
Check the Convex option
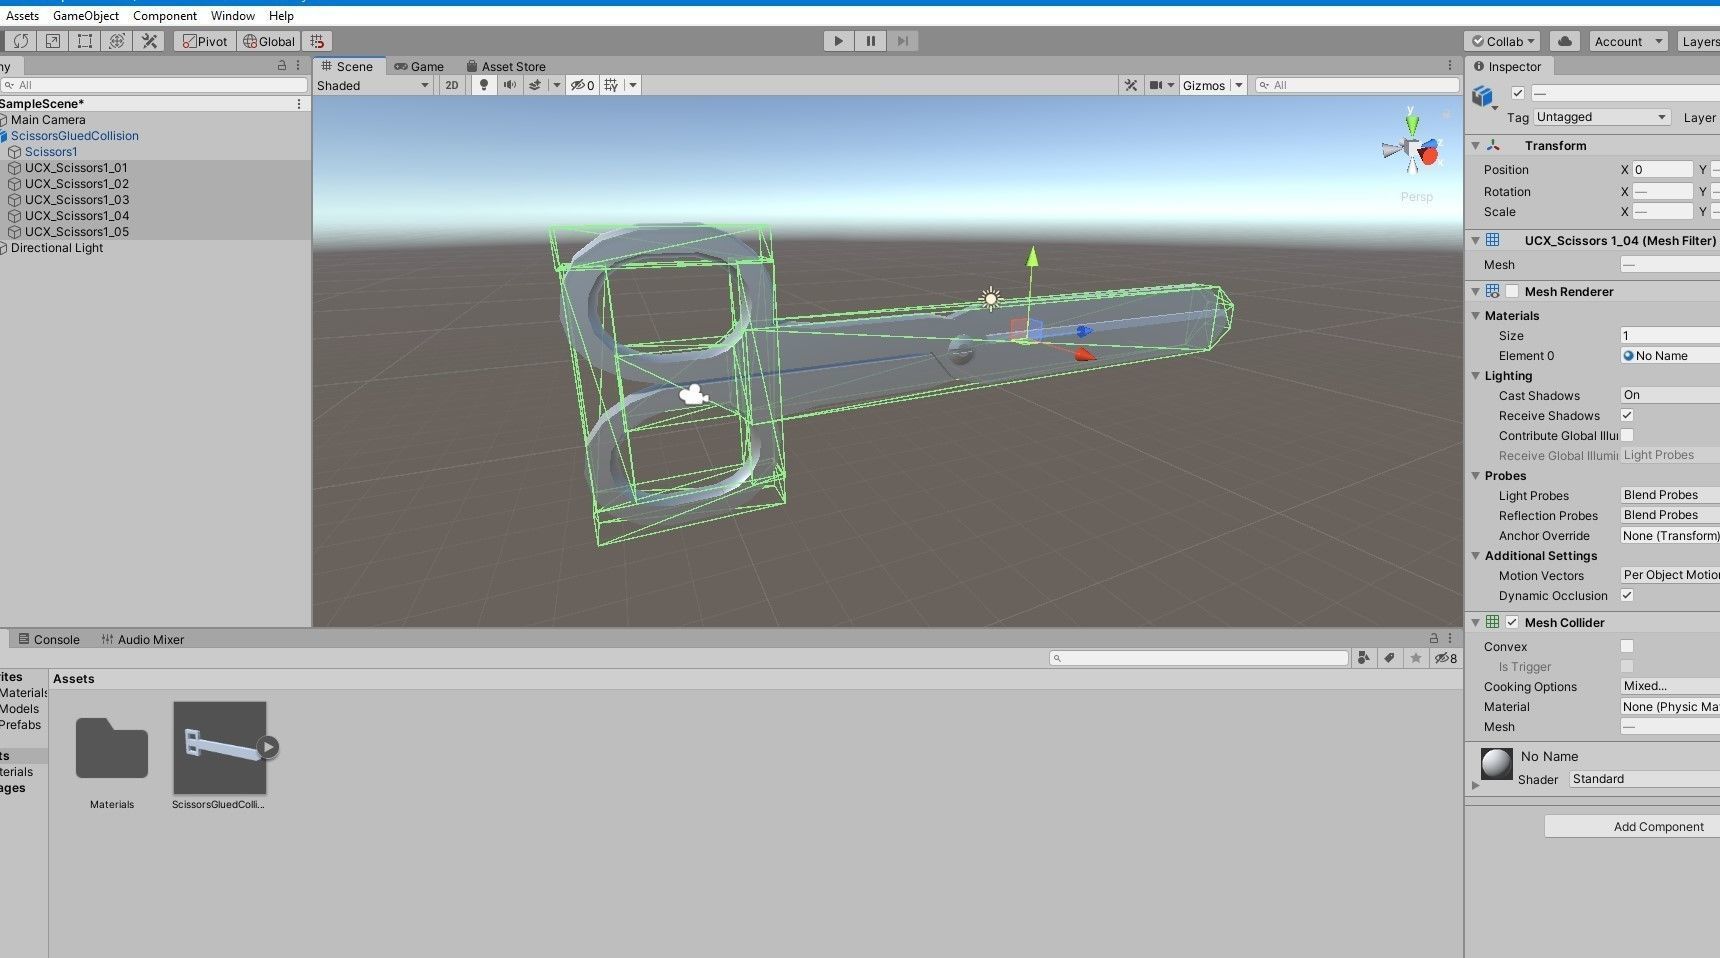click(x=1627, y=646)
